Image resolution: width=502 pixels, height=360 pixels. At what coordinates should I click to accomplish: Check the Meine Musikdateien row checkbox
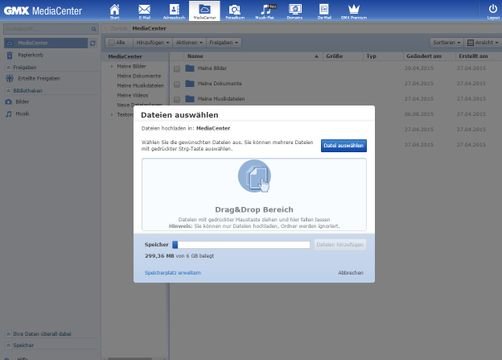pyautogui.click(x=177, y=99)
